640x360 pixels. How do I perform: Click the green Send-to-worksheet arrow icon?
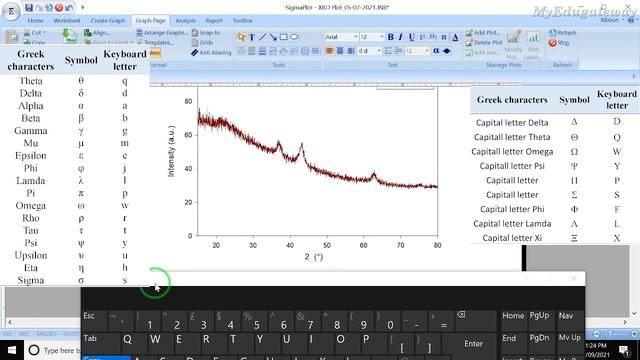[x=70, y=36]
